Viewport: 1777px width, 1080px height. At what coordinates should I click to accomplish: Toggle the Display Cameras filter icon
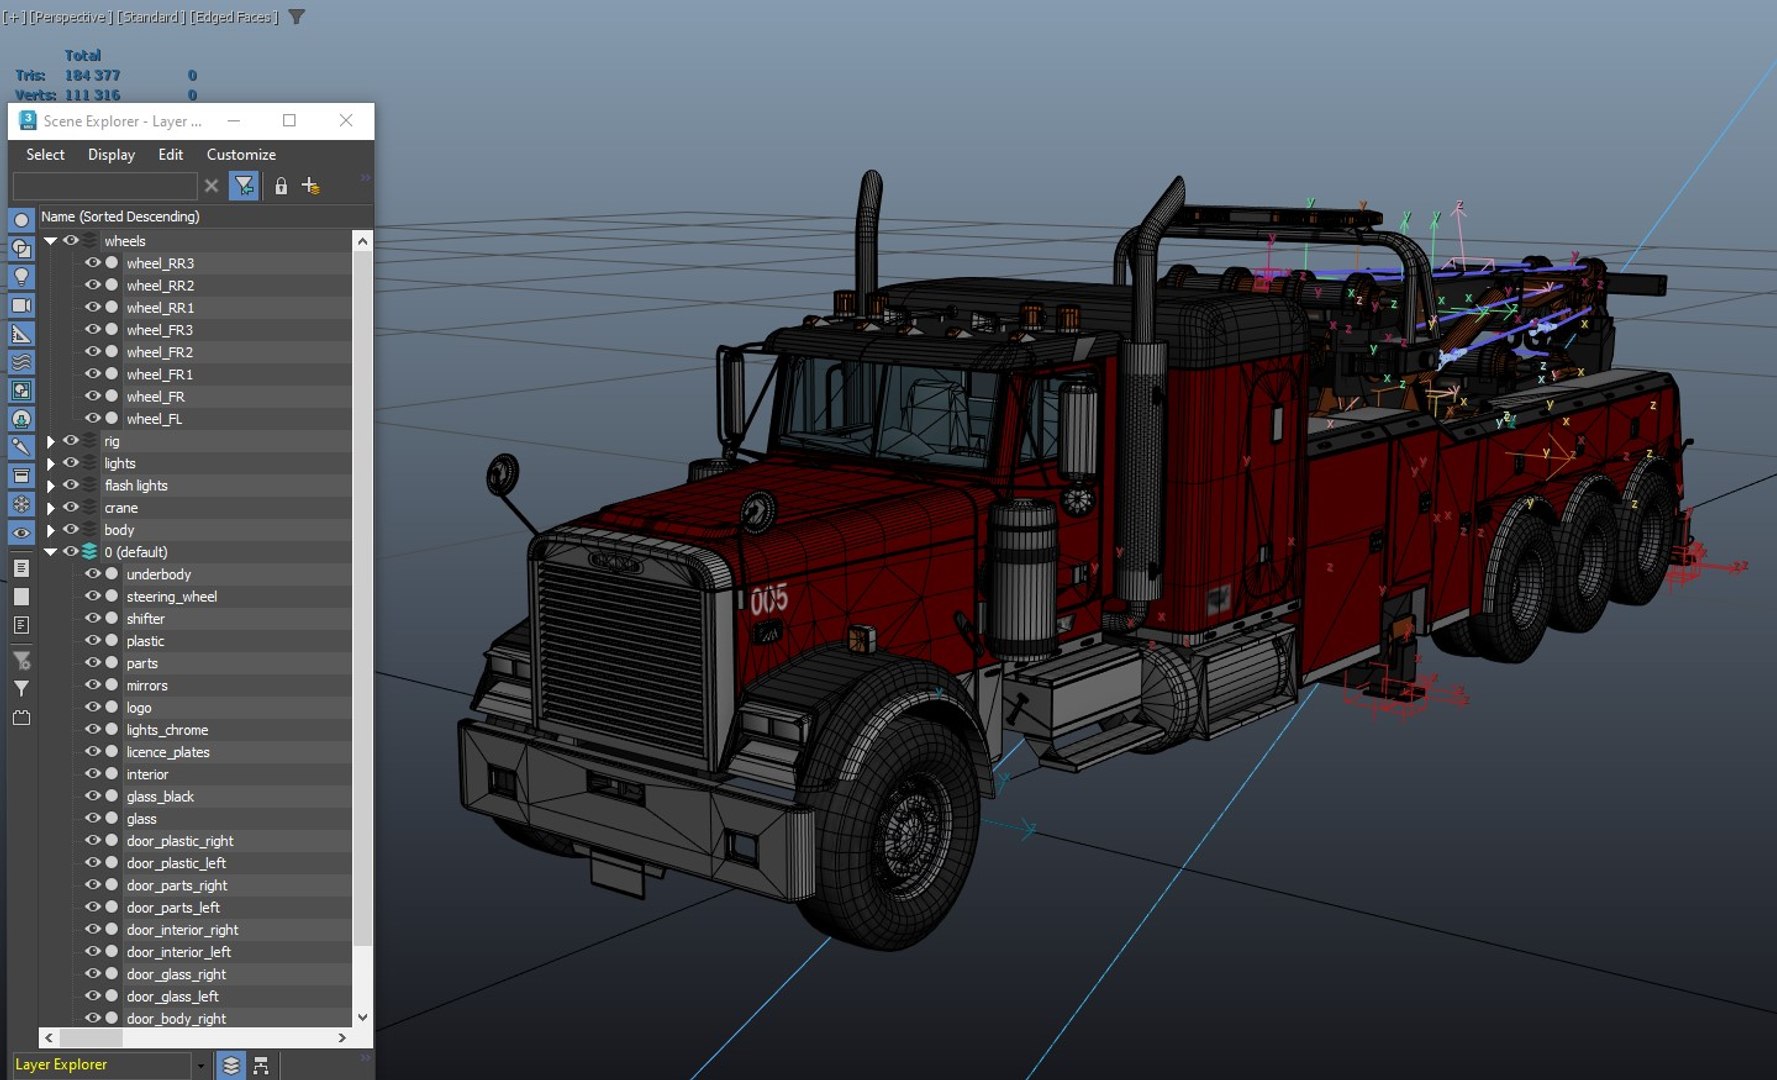tap(21, 305)
